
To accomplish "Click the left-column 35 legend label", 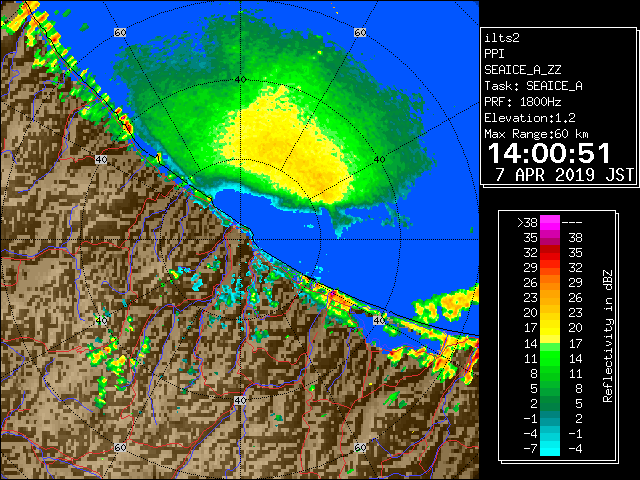I will point(530,238).
